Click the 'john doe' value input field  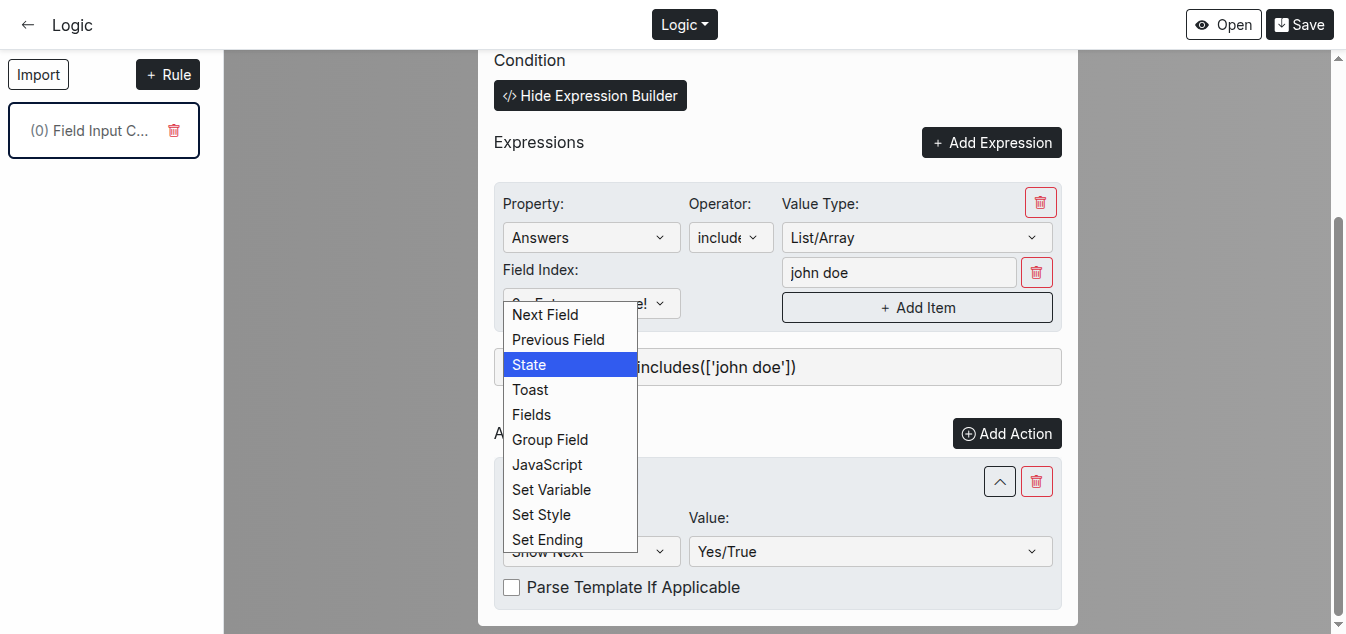click(898, 273)
